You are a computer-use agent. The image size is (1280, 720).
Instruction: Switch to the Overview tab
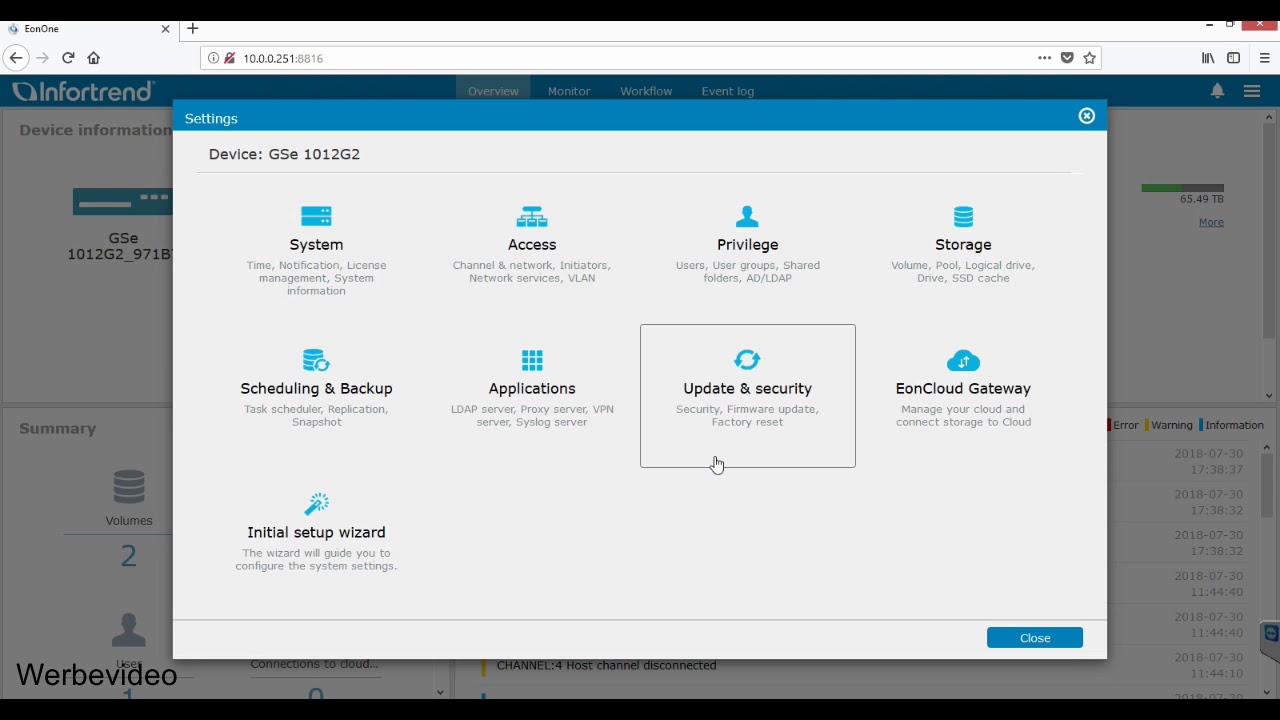[x=493, y=91]
